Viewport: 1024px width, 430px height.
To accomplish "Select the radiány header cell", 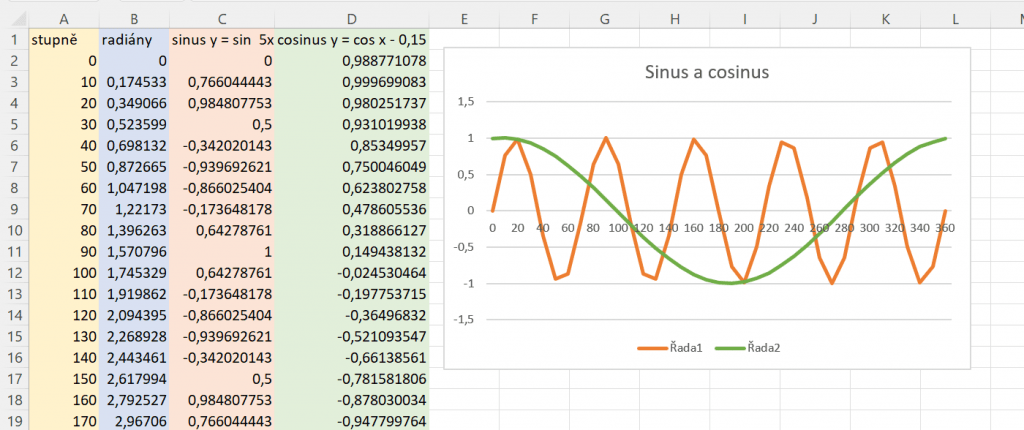I will tap(134, 40).
